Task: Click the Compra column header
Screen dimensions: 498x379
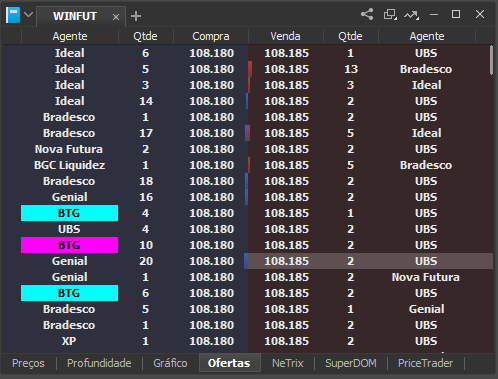Action: (211, 36)
